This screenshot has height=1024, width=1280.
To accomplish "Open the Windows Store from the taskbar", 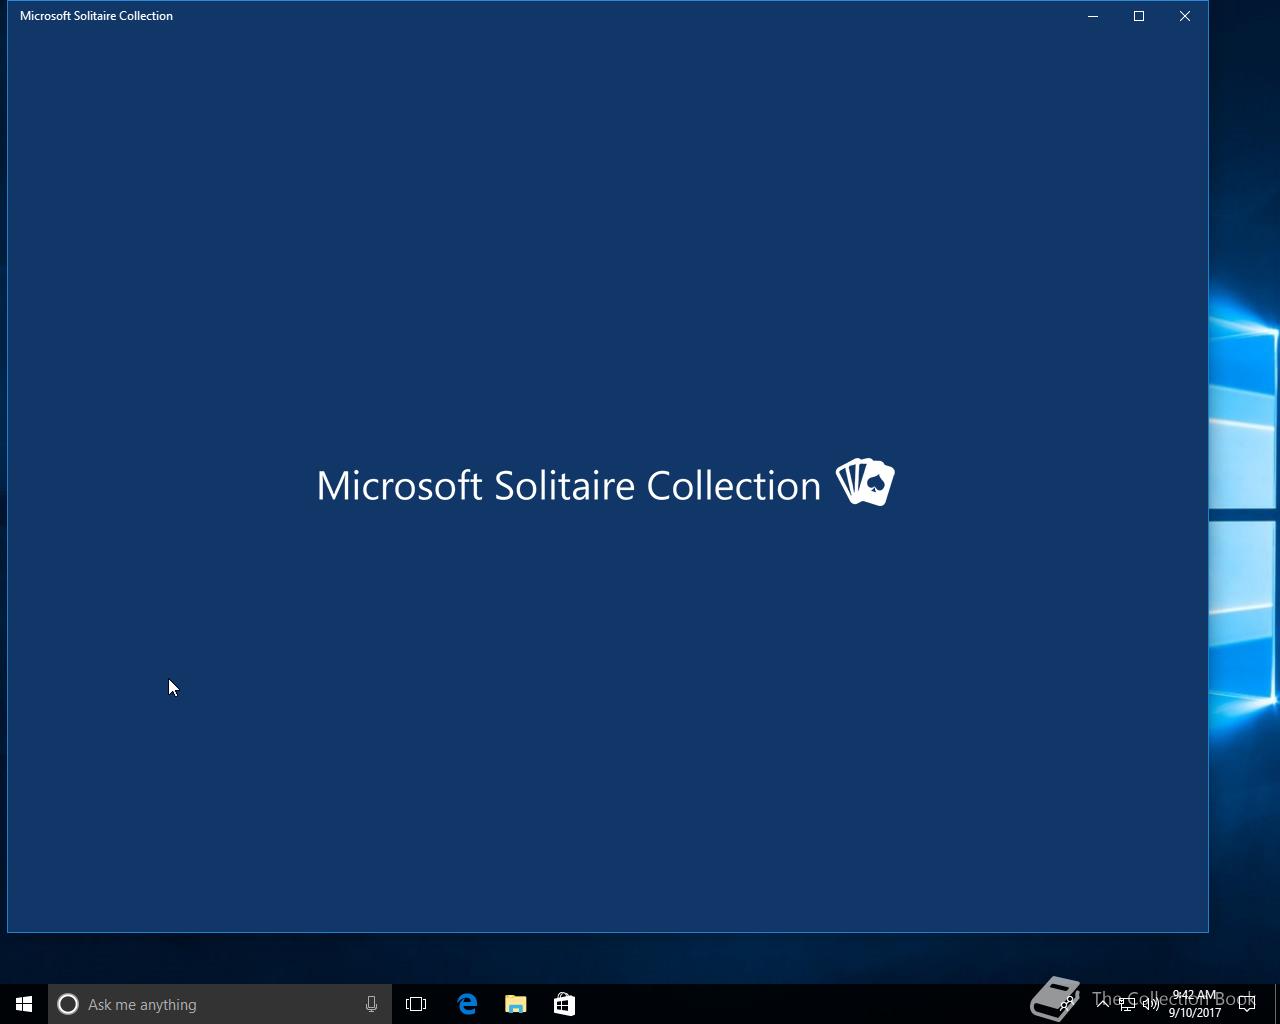I will [564, 1004].
